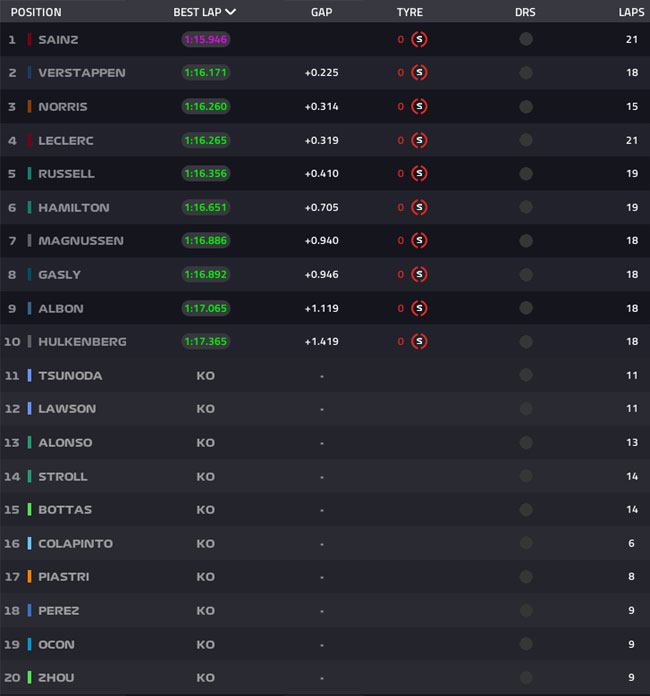Select Sainz's purple best lap time
Image resolution: width=650 pixels, height=696 pixels.
tap(206, 40)
